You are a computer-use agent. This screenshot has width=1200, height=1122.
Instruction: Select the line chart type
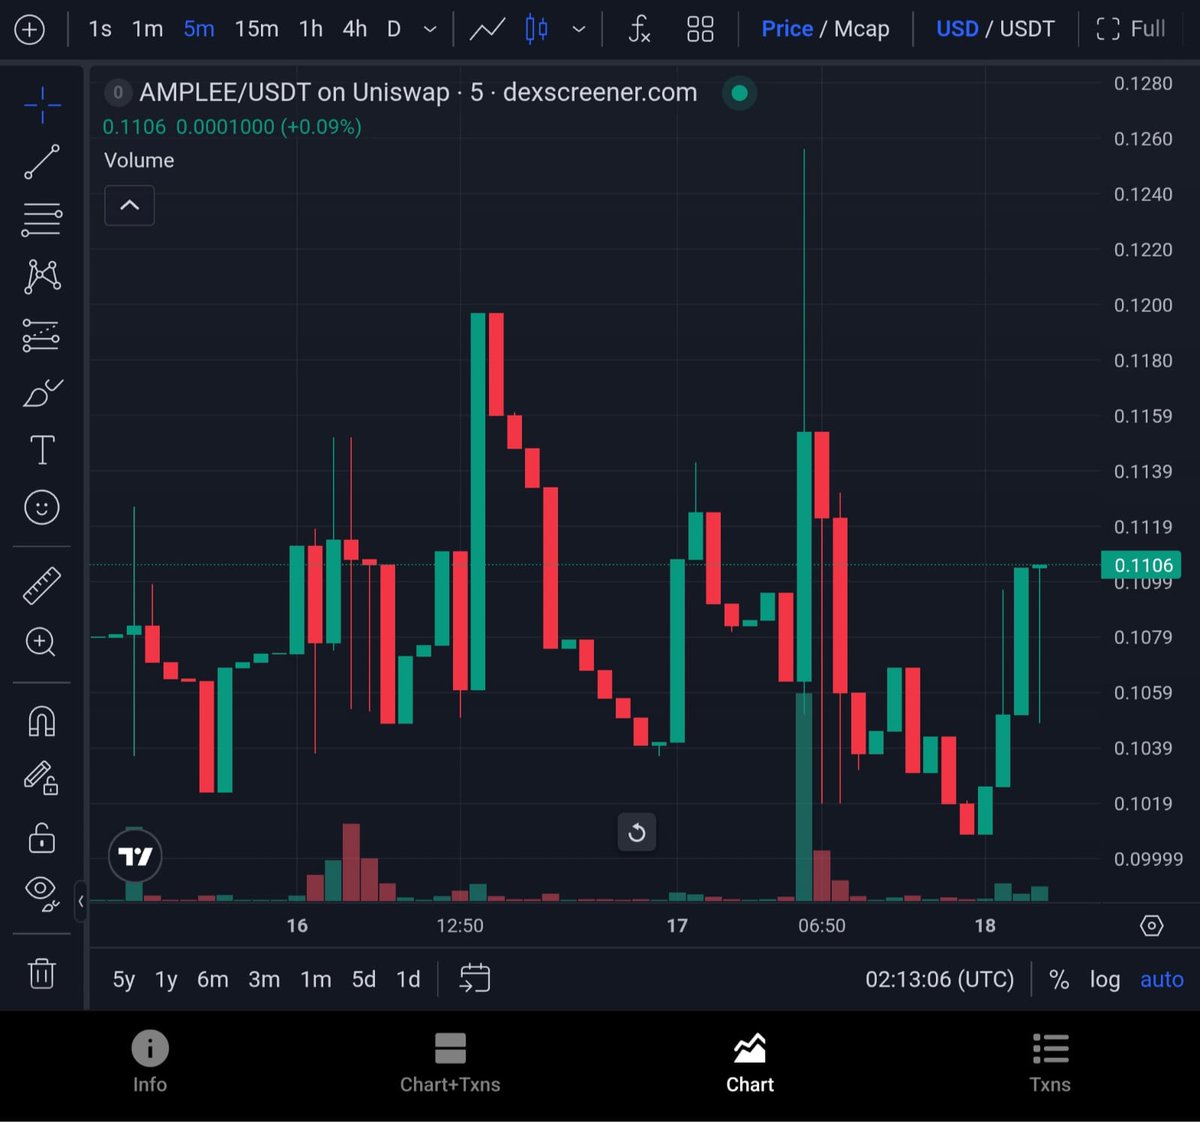(487, 29)
